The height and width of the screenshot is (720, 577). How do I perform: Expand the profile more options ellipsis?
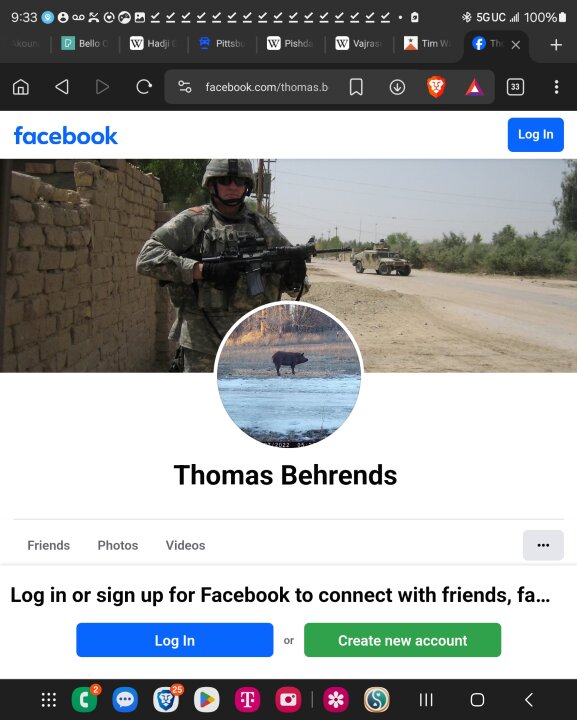tap(543, 545)
